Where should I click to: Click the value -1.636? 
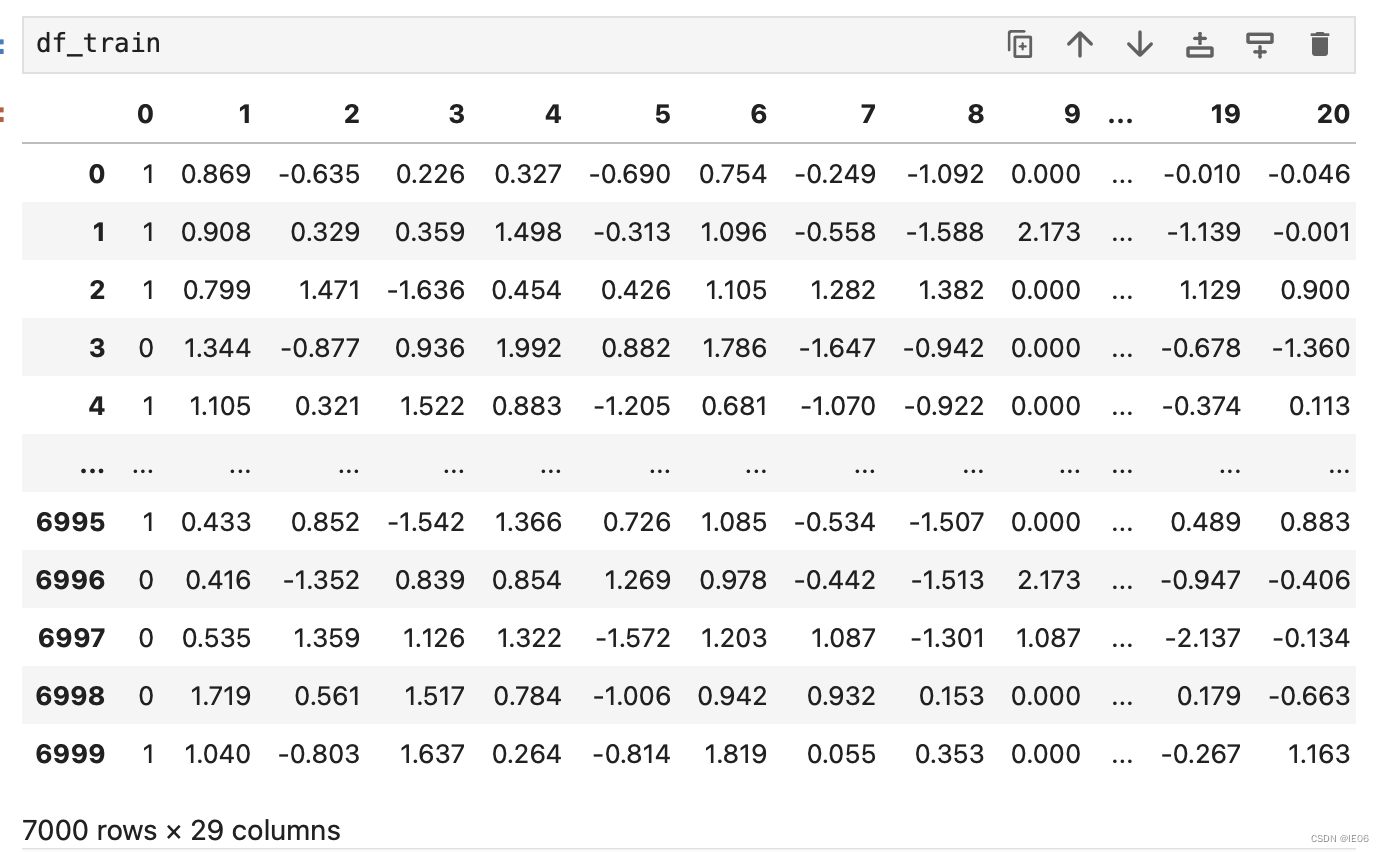[426, 290]
